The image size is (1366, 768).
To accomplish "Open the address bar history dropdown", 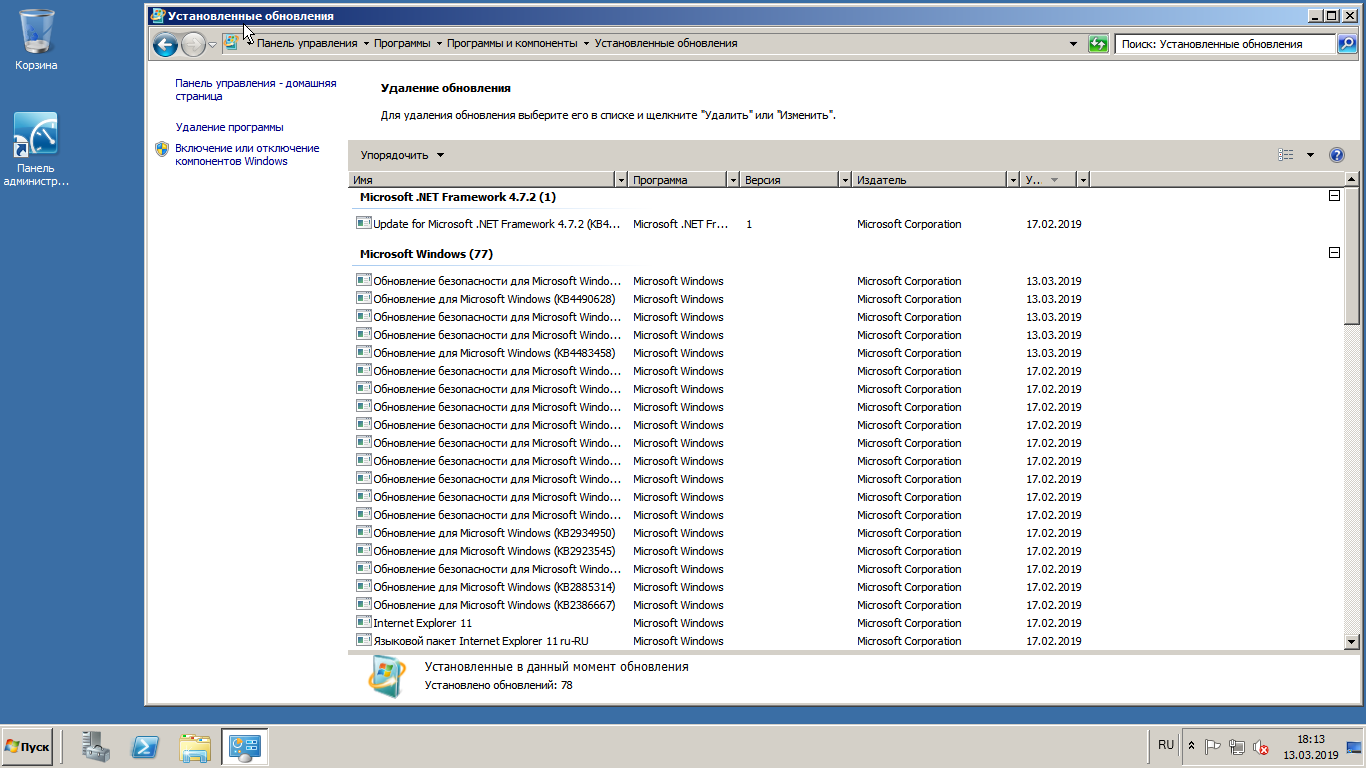I will tap(1074, 44).
